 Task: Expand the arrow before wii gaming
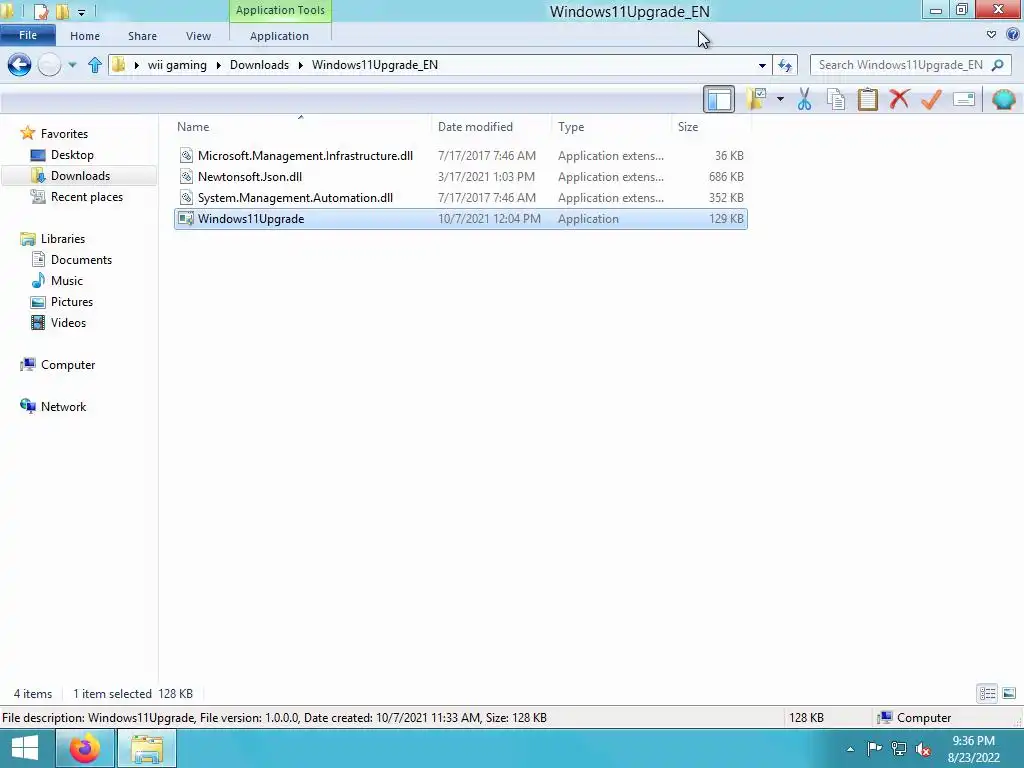pyautogui.click(x=136, y=65)
